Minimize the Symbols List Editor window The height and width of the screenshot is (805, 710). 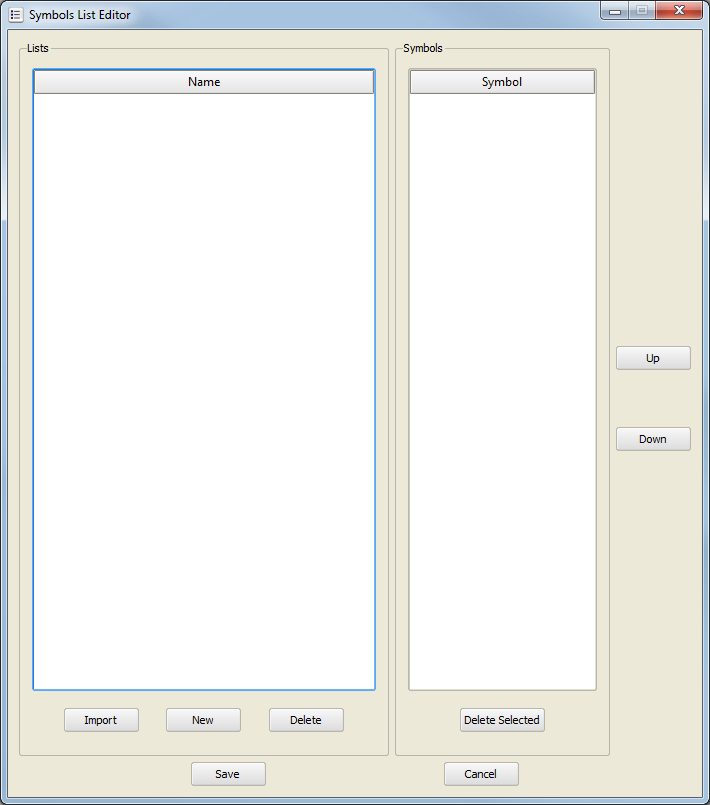click(614, 11)
